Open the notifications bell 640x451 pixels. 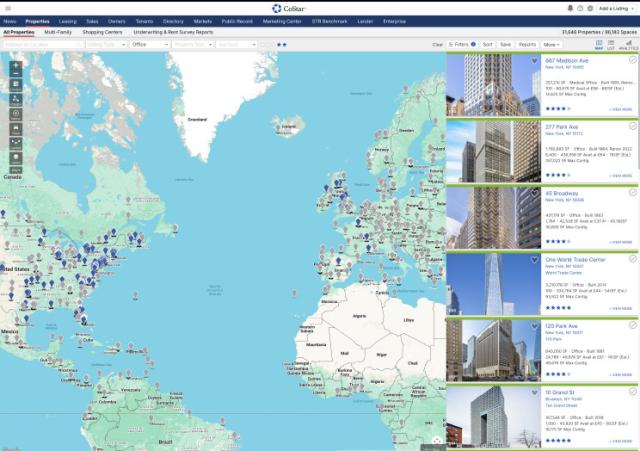(570, 8)
